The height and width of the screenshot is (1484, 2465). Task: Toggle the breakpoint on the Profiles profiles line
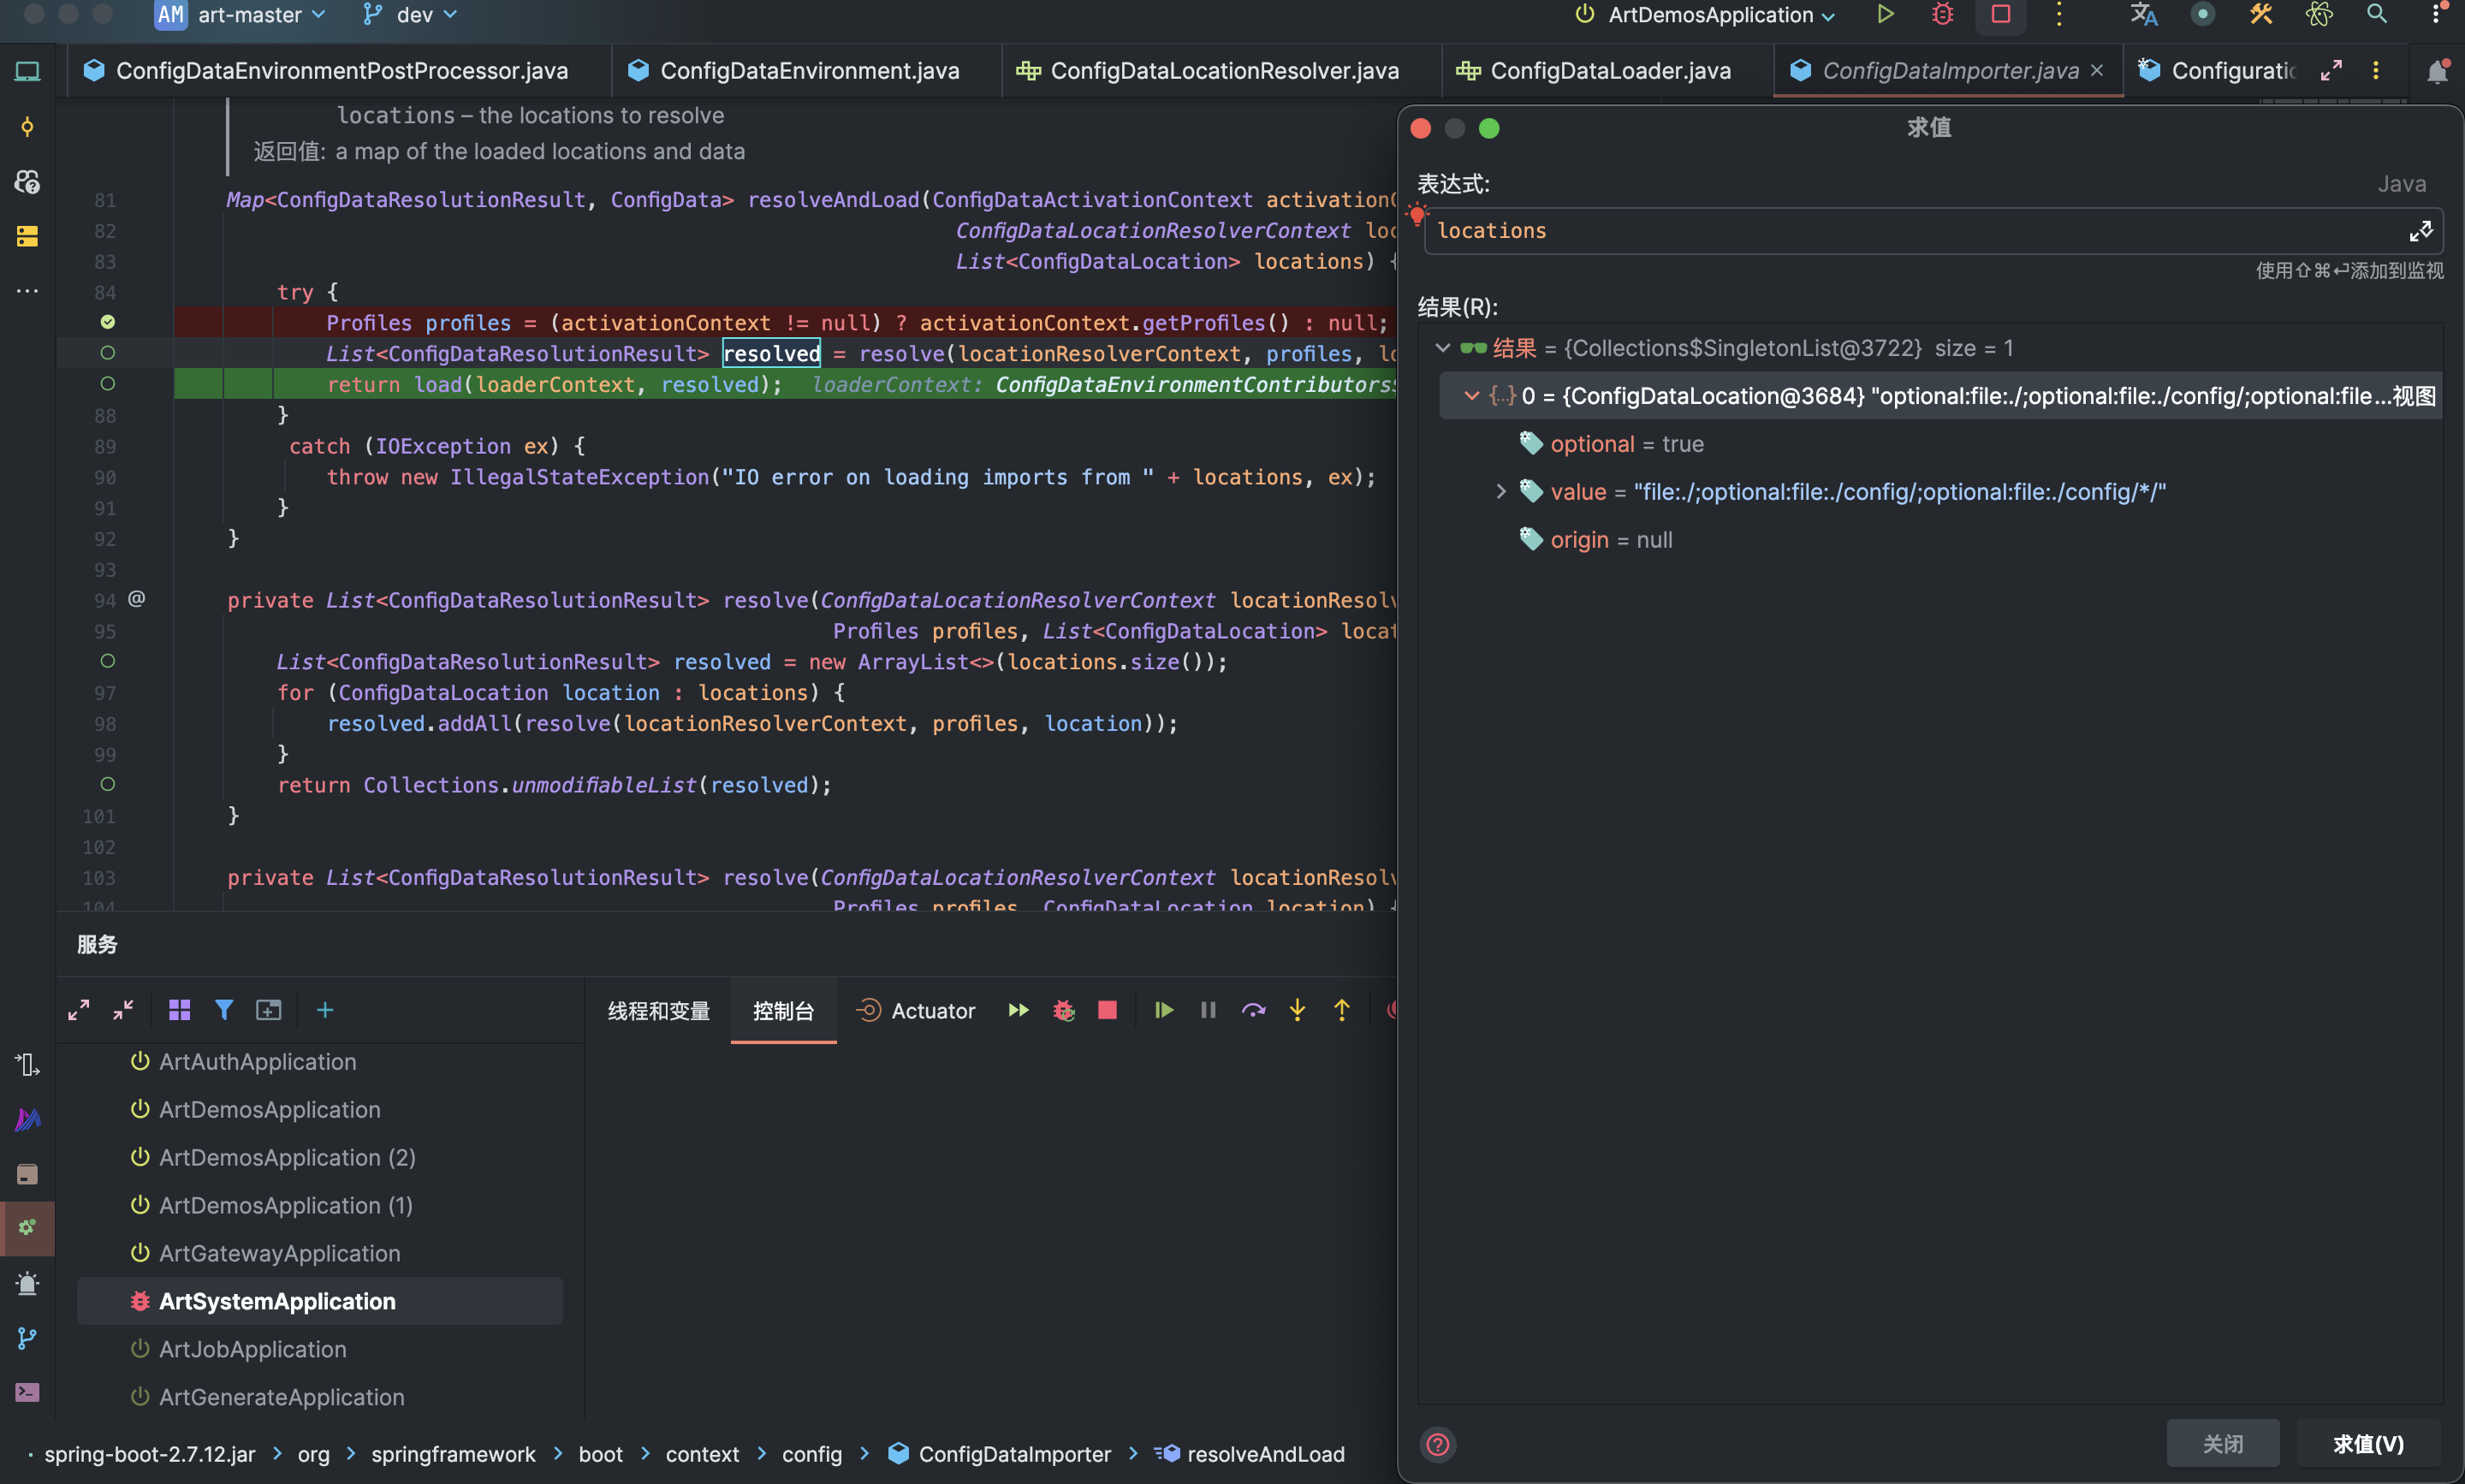pos(108,322)
